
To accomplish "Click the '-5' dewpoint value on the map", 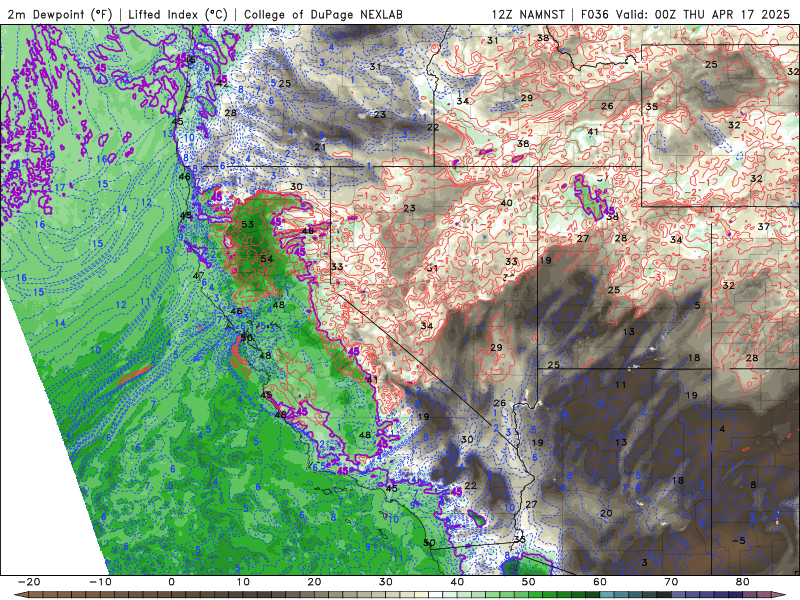I will tap(739, 541).
